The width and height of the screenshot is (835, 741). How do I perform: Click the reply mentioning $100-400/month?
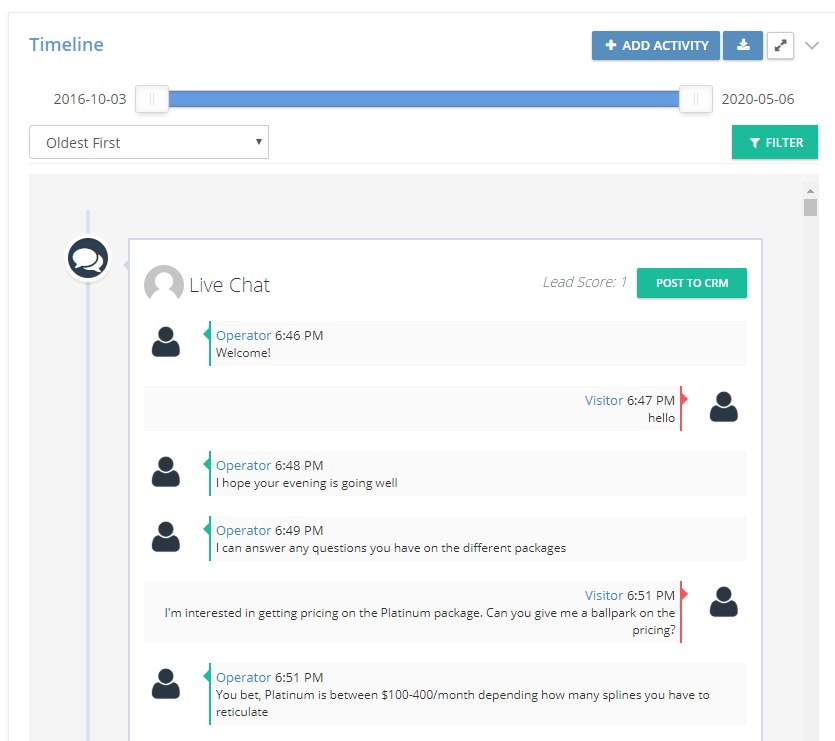tap(462, 703)
